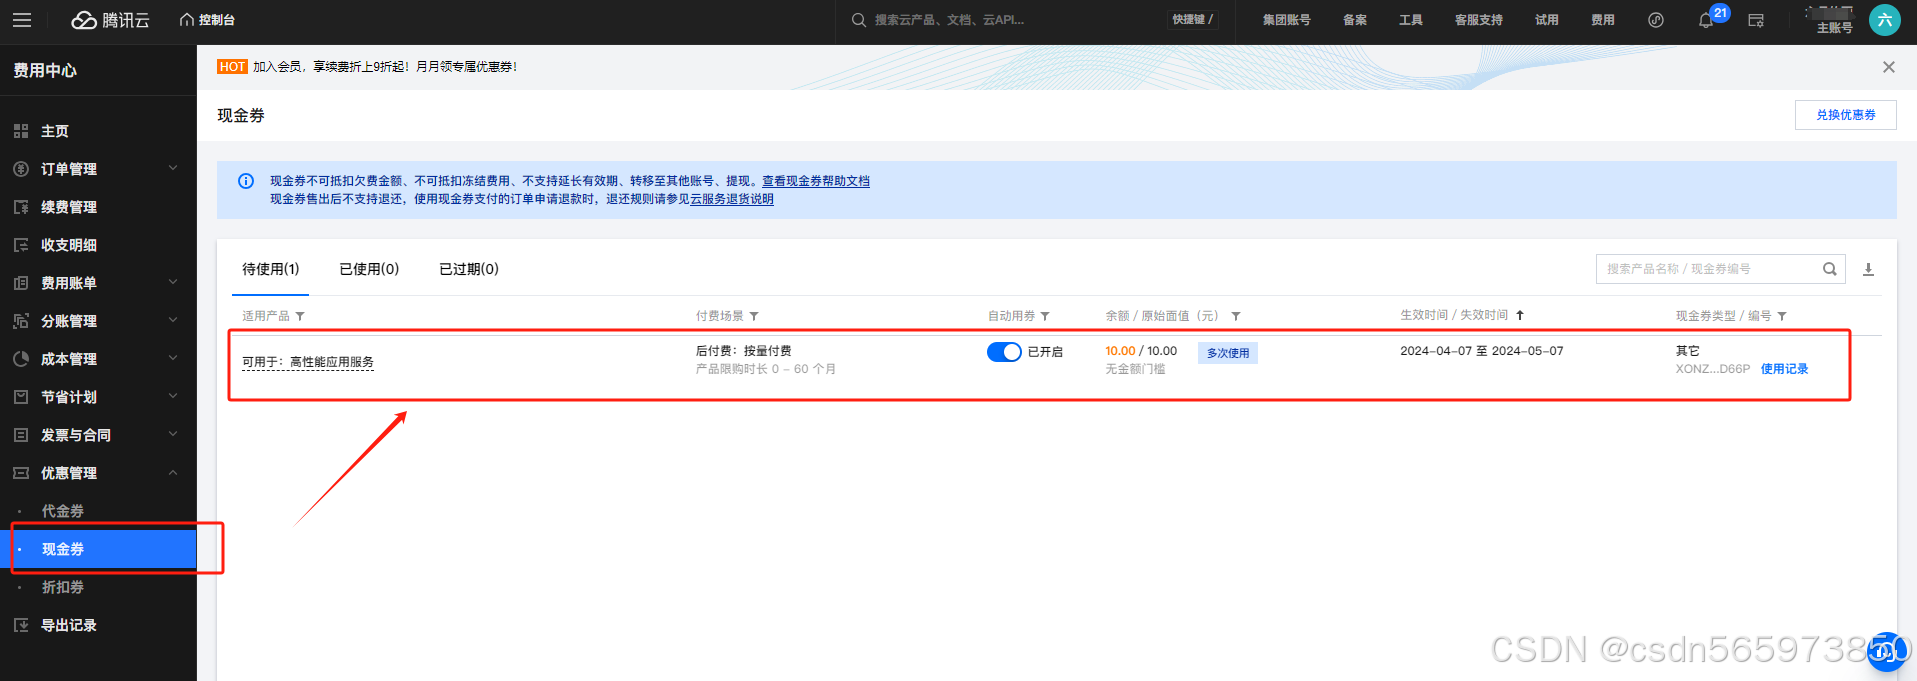1917x681 pixels.
Task: Open 客服支持 menu
Action: click(1479, 20)
